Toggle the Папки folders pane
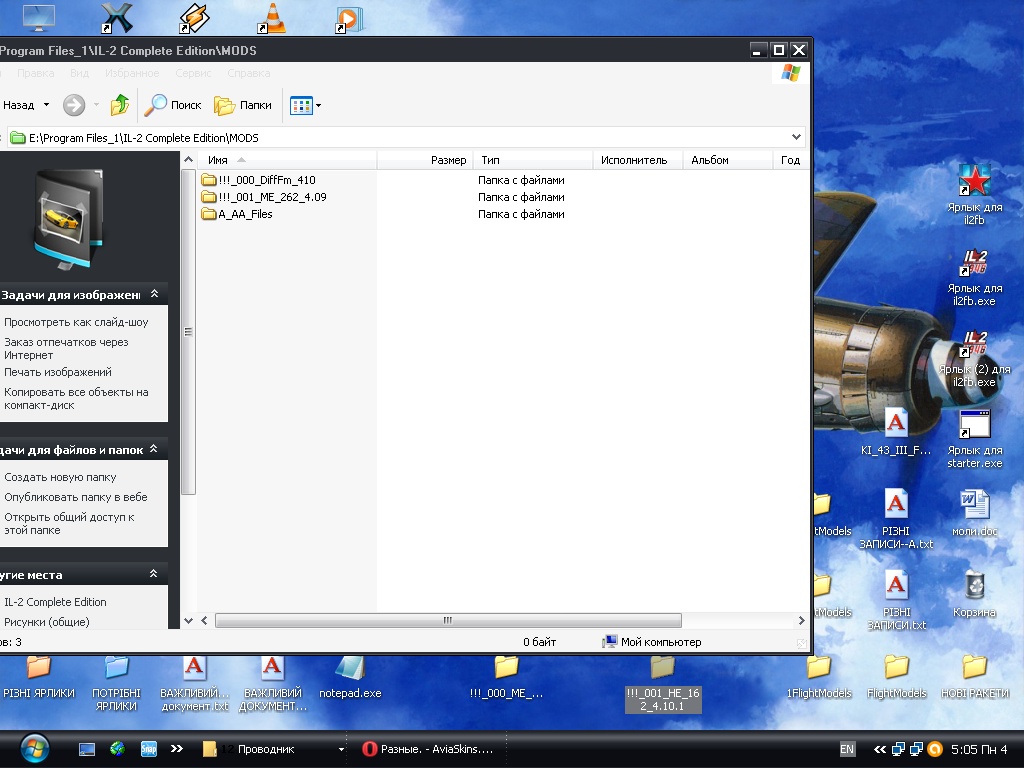Image resolution: width=1024 pixels, height=768 pixels. point(243,105)
